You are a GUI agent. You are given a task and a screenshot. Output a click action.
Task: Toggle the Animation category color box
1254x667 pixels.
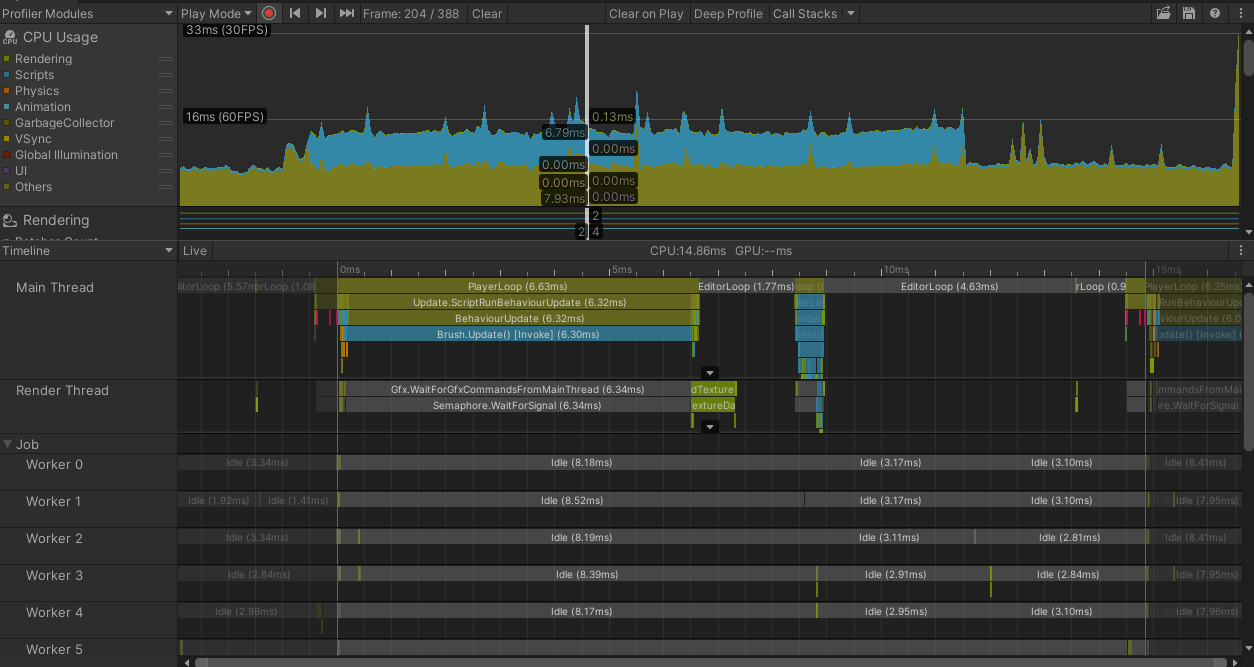(7, 107)
